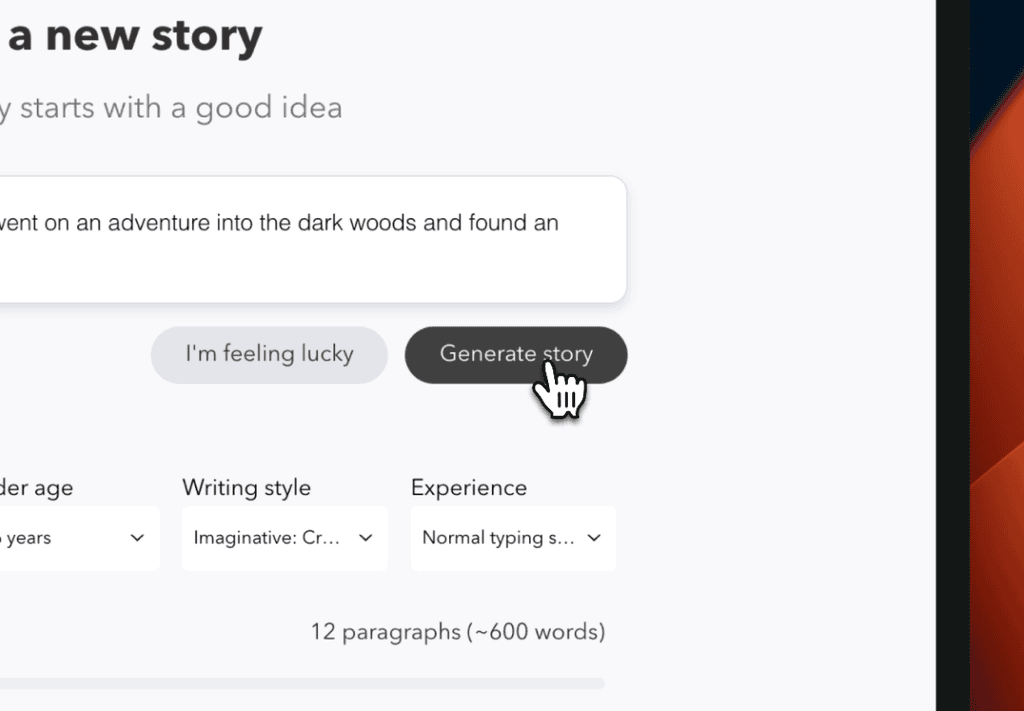Open the Experience dropdown

(x=512, y=537)
